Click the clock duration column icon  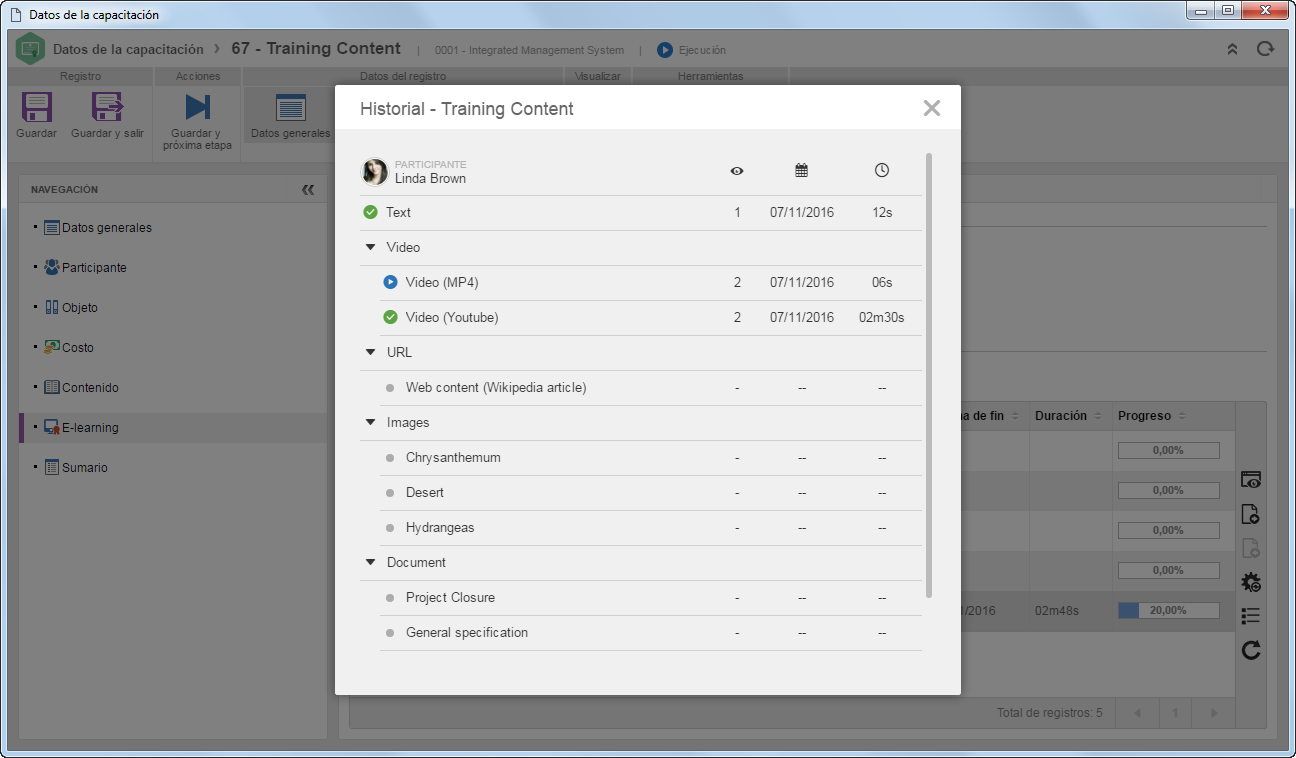(x=881, y=171)
